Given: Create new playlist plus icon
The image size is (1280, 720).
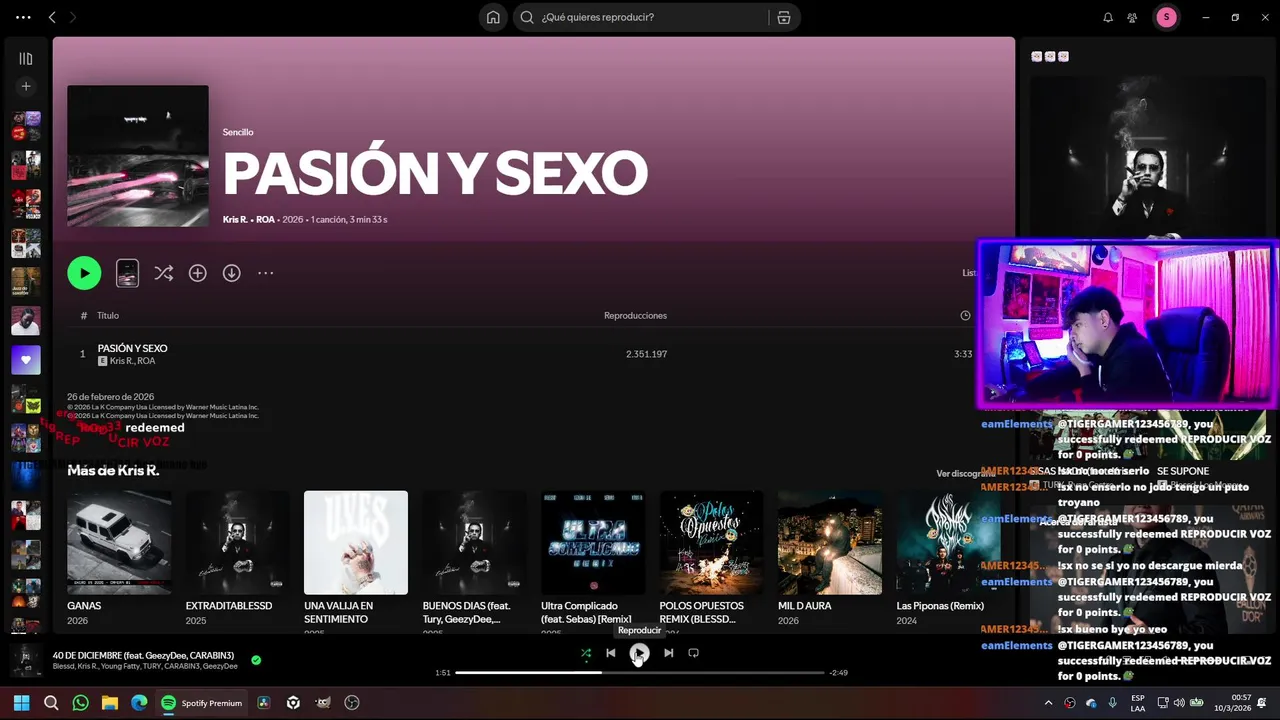Looking at the screenshot, I should coord(26,87).
